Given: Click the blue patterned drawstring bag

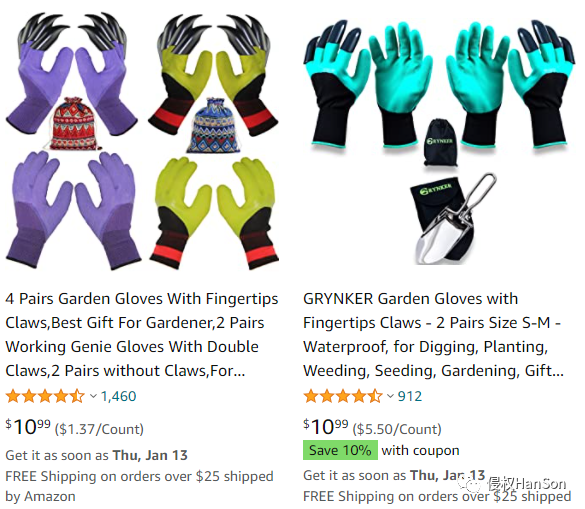Looking at the screenshot, I should point(214,125).
